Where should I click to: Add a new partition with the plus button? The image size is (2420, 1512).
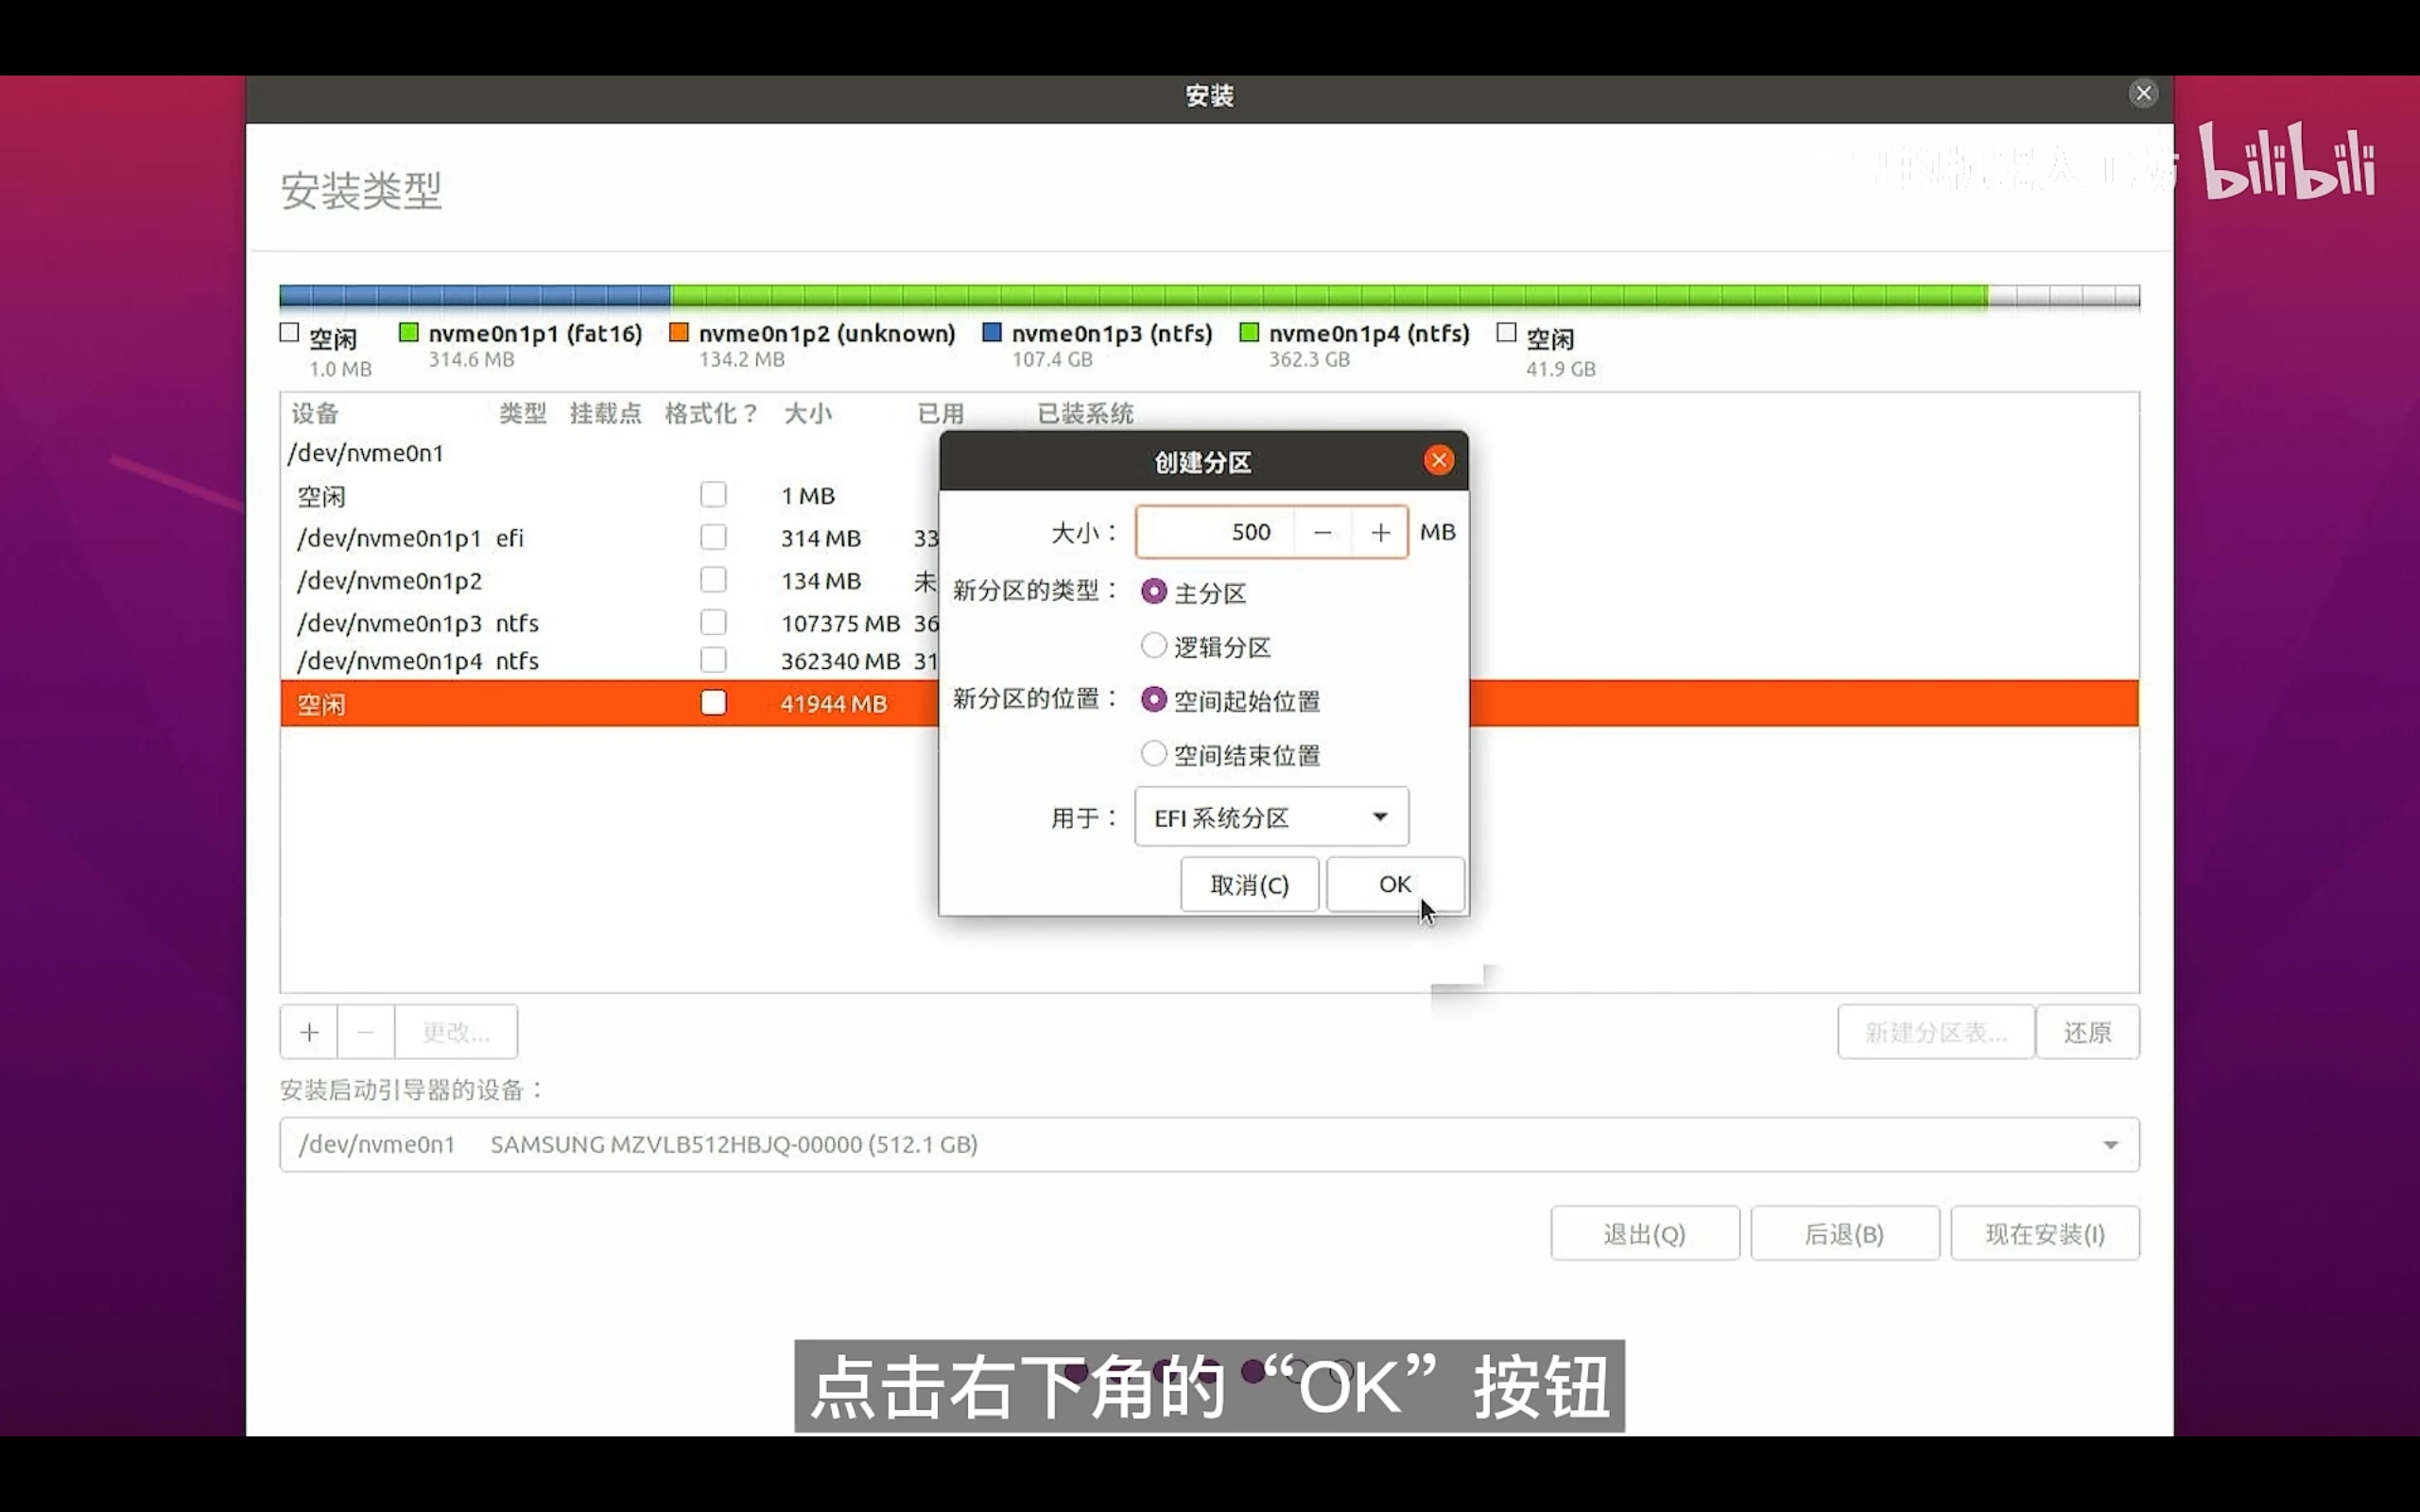coord(309,1032)
